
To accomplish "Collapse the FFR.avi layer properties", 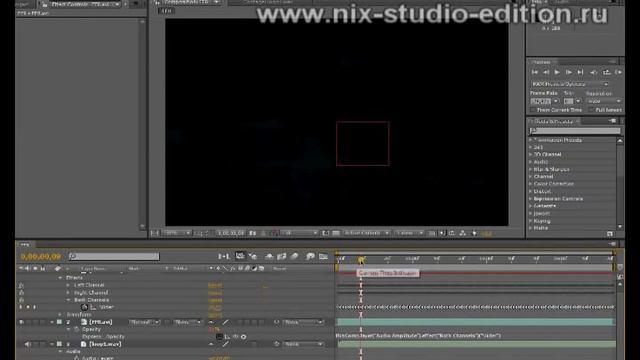I will click(x=52, y=322).
